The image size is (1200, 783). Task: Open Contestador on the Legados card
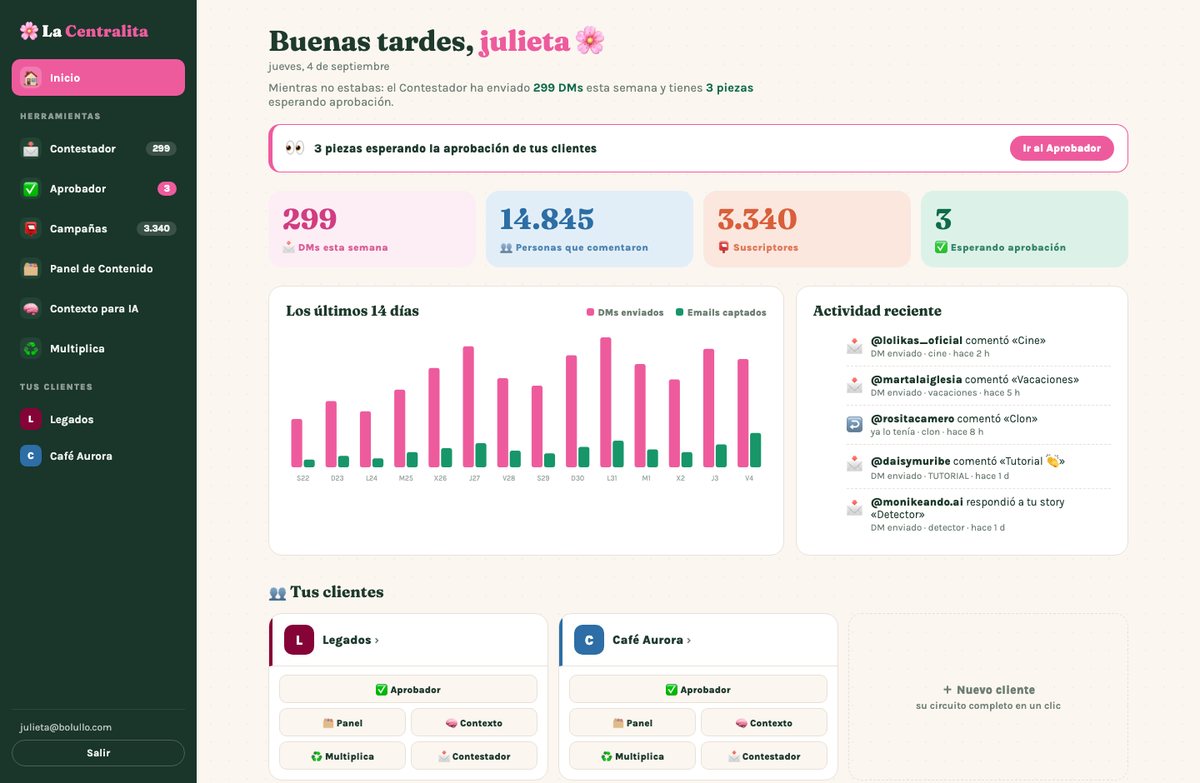[x=474, y=756]
